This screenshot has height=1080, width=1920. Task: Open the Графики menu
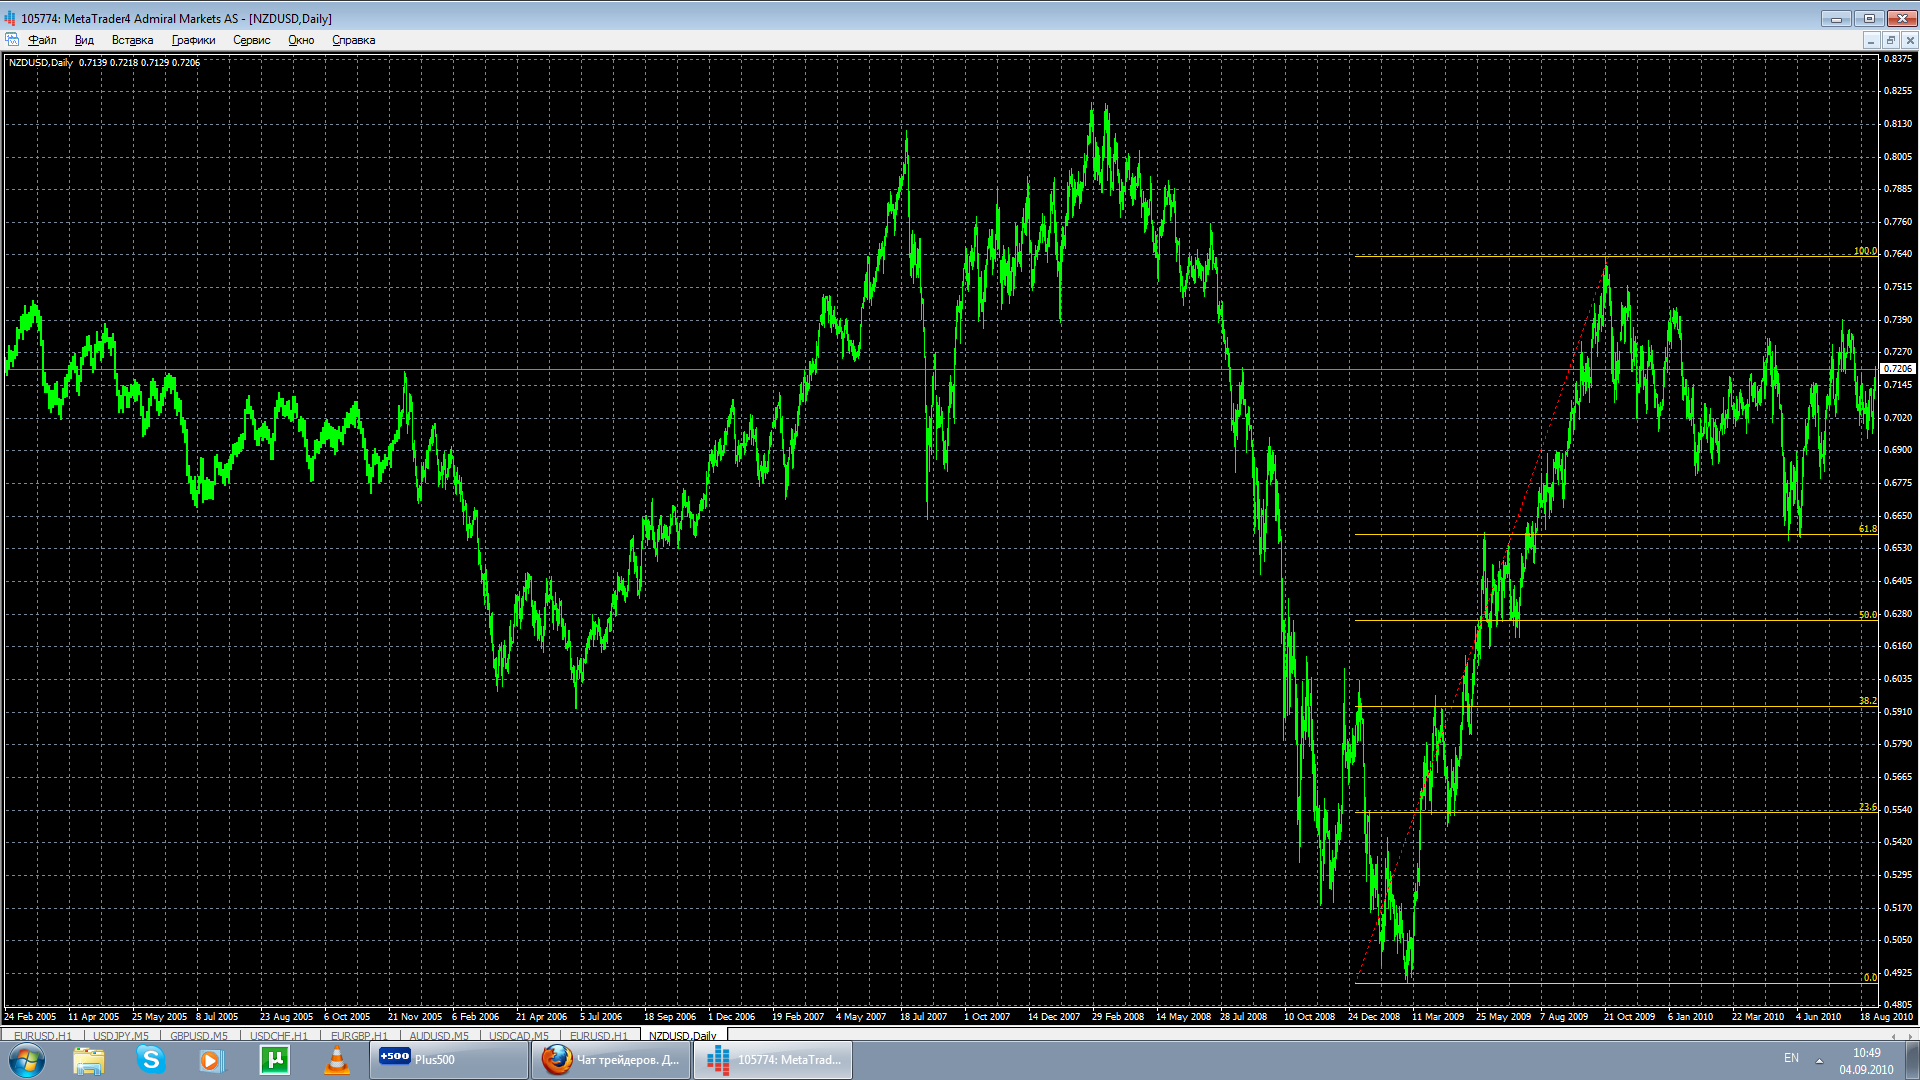193,40
